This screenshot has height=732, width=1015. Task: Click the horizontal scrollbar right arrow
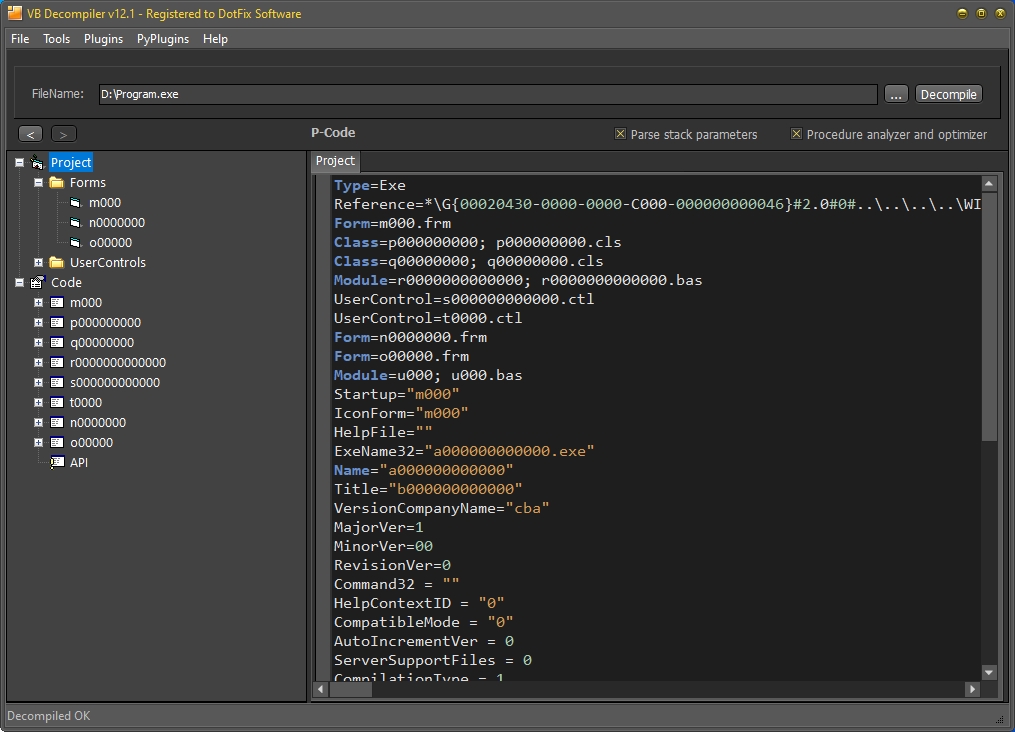[972, 689]
